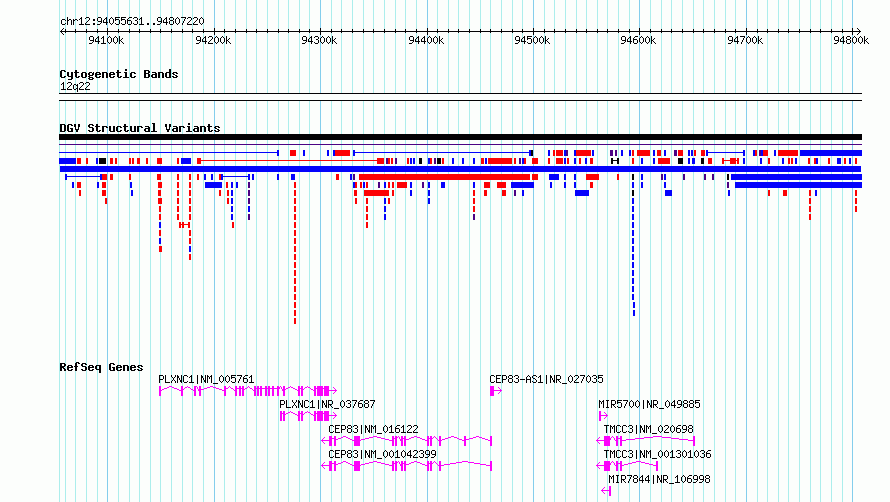The image size is (890, 502).
Task: Click the TMCC3 NM_001301036 gene glyph
Action: pos(627,466)
